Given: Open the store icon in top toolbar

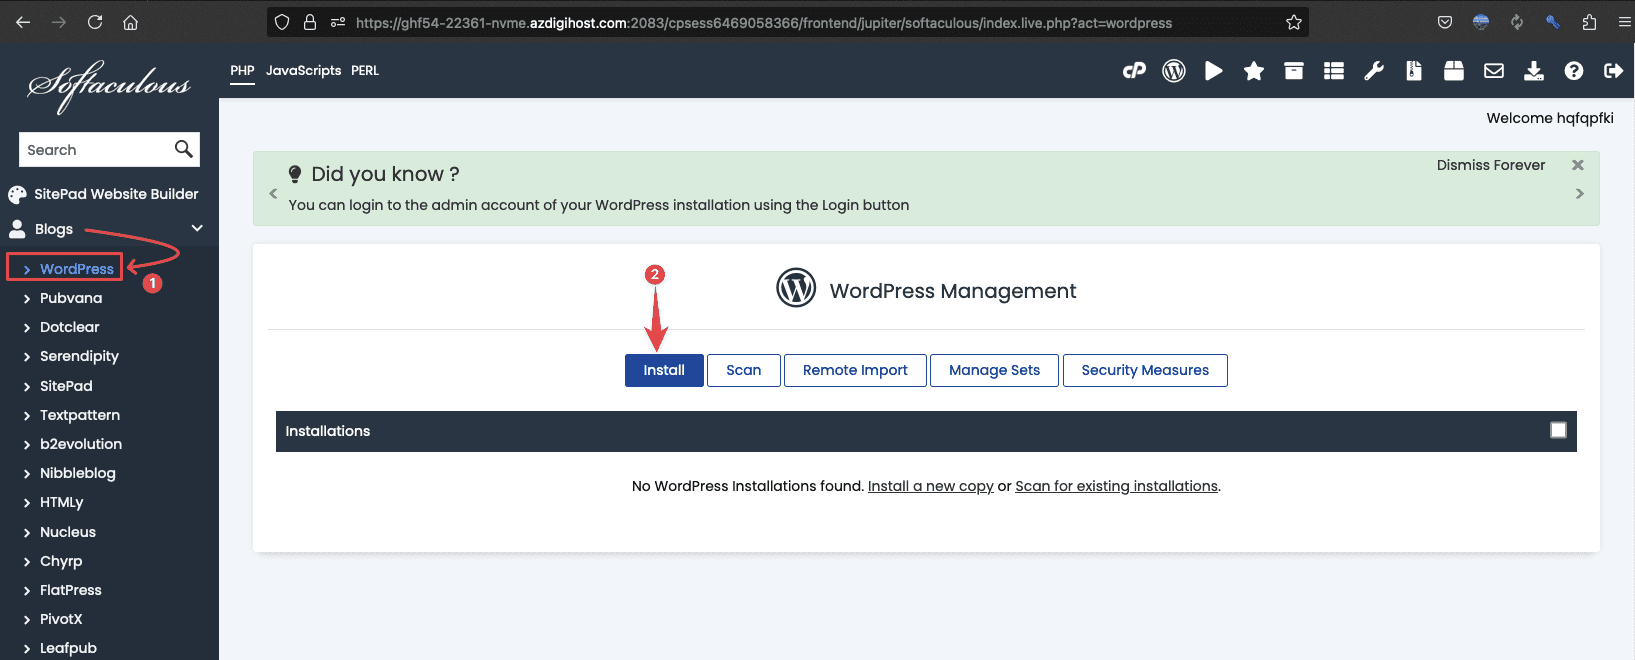Looking at the screenshot, I should coord(1454,71).
